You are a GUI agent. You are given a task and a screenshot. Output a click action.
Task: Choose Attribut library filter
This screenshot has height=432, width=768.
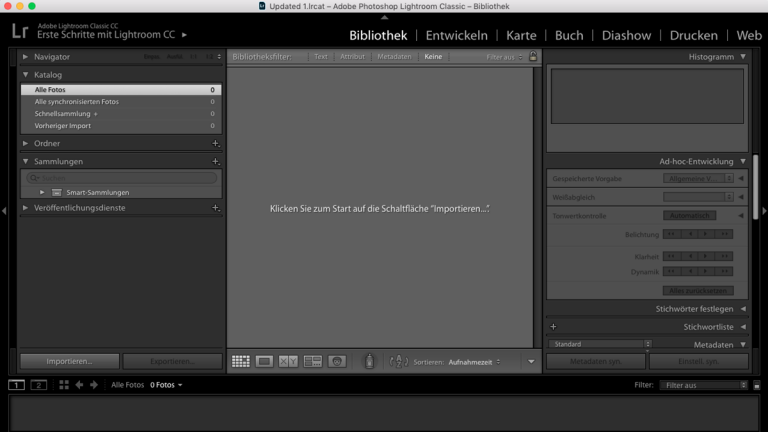[x=352, y=57]
